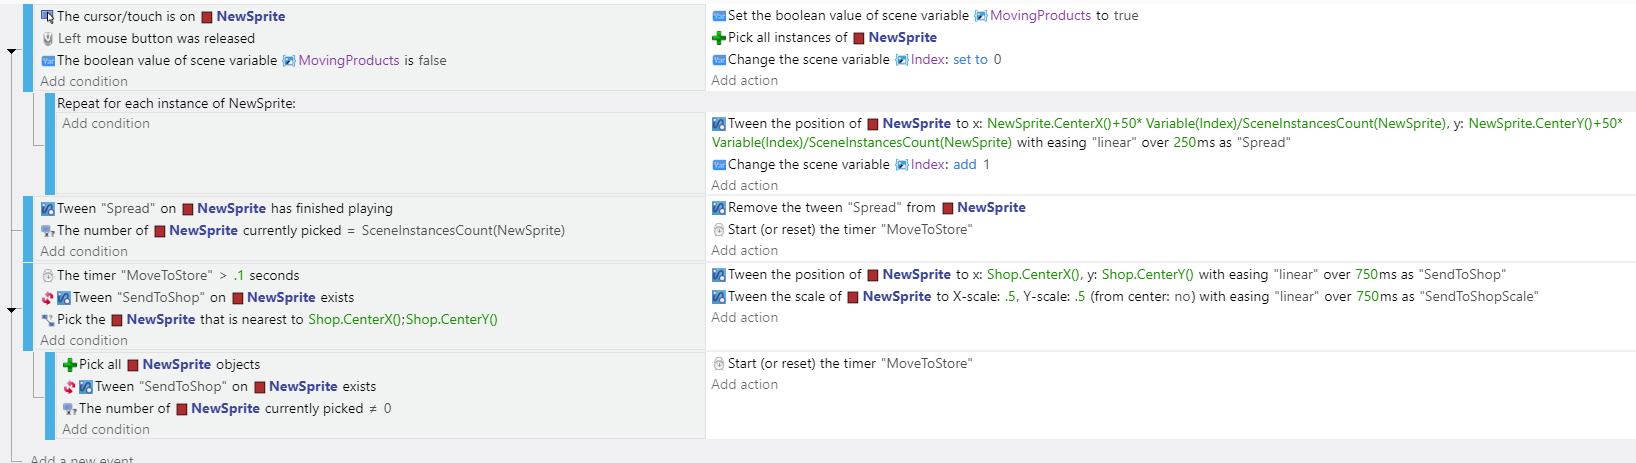Click the mouse icon of 'Left mouse button was released'
1636x463 pixels.
tap(47, 38)
